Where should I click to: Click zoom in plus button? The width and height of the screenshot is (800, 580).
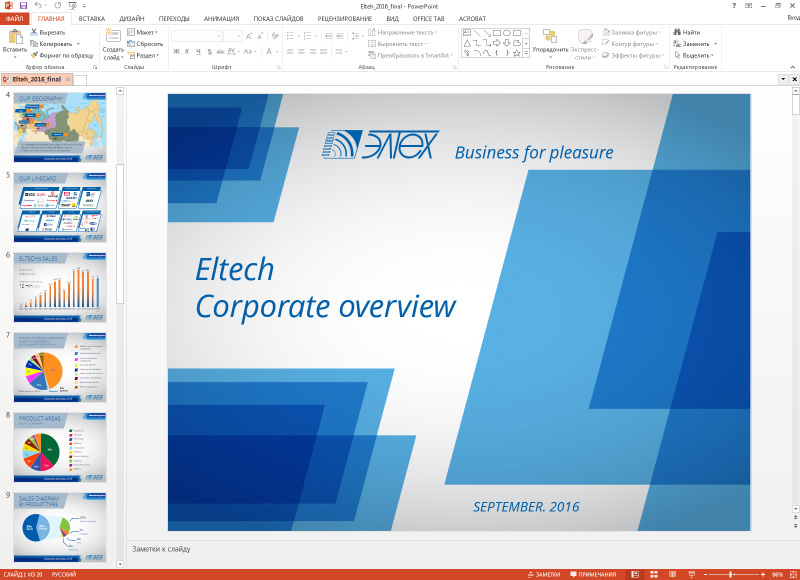point(763,574)
